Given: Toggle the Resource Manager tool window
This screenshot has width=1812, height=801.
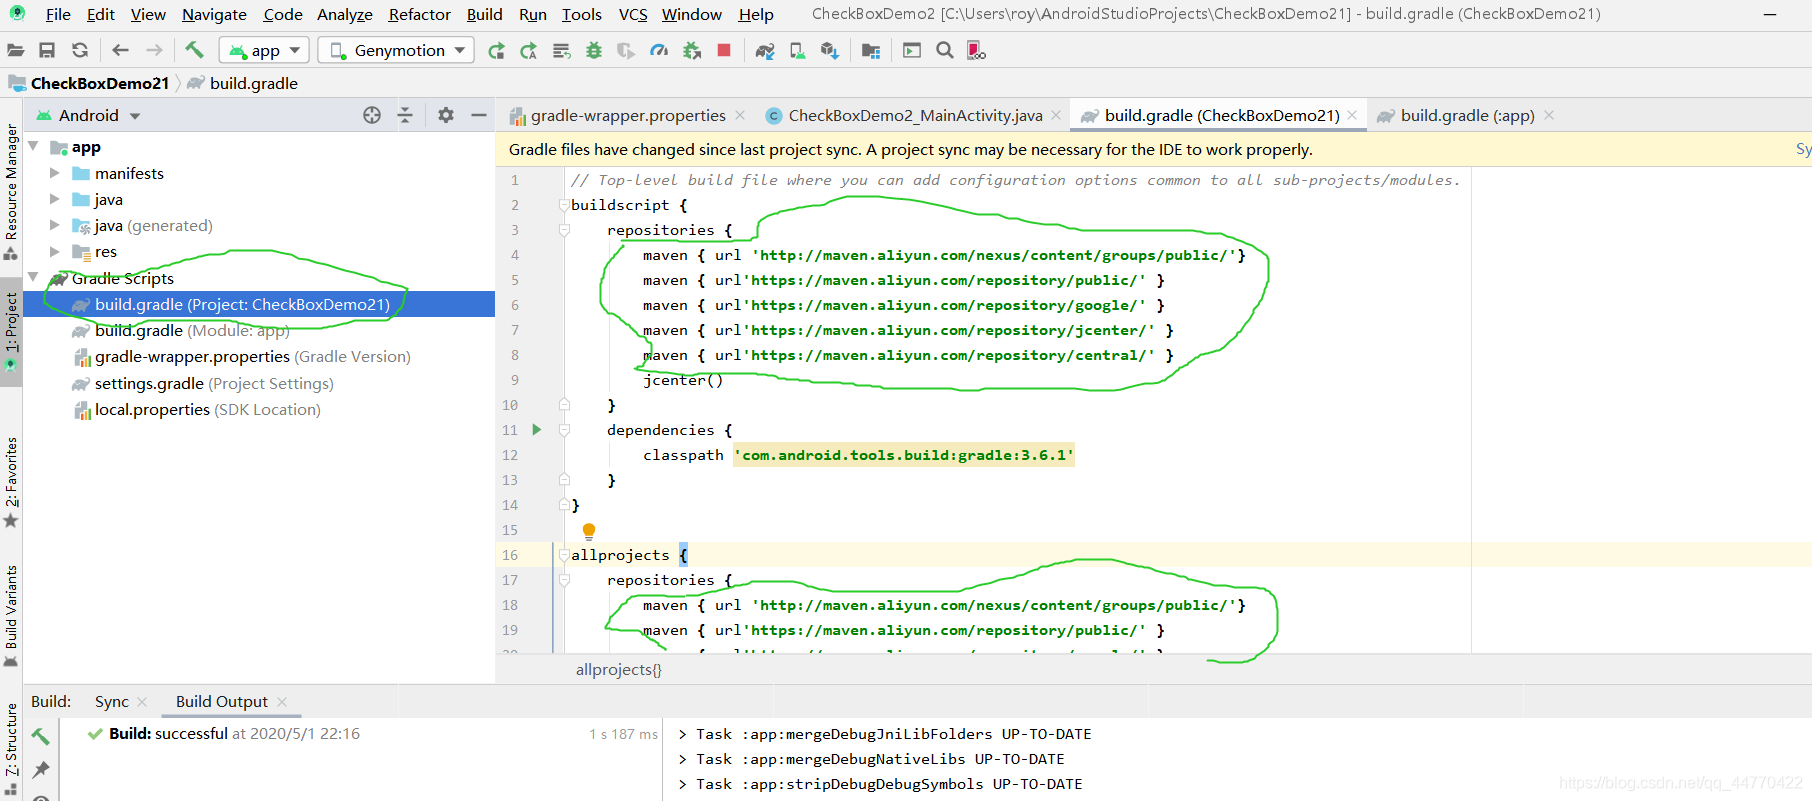Looking at the screenshot, I should click(x=11, y=191).
